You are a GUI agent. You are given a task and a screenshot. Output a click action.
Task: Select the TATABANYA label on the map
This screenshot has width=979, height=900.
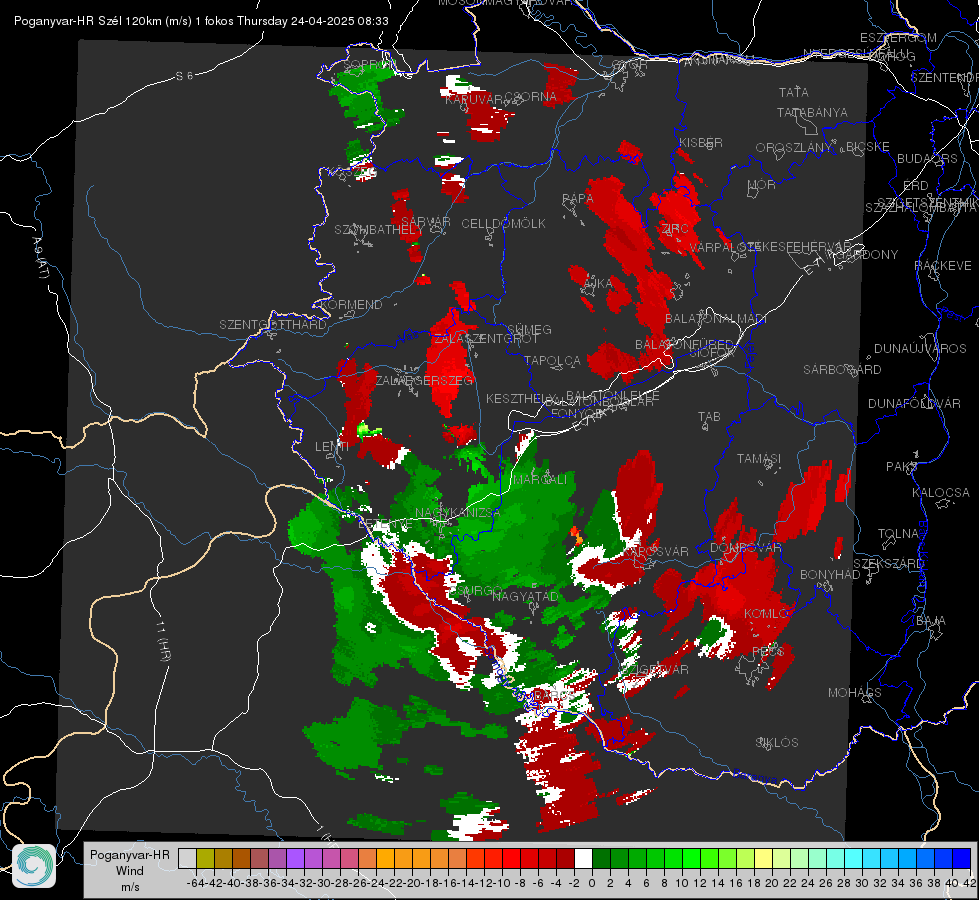pos(812,112)
